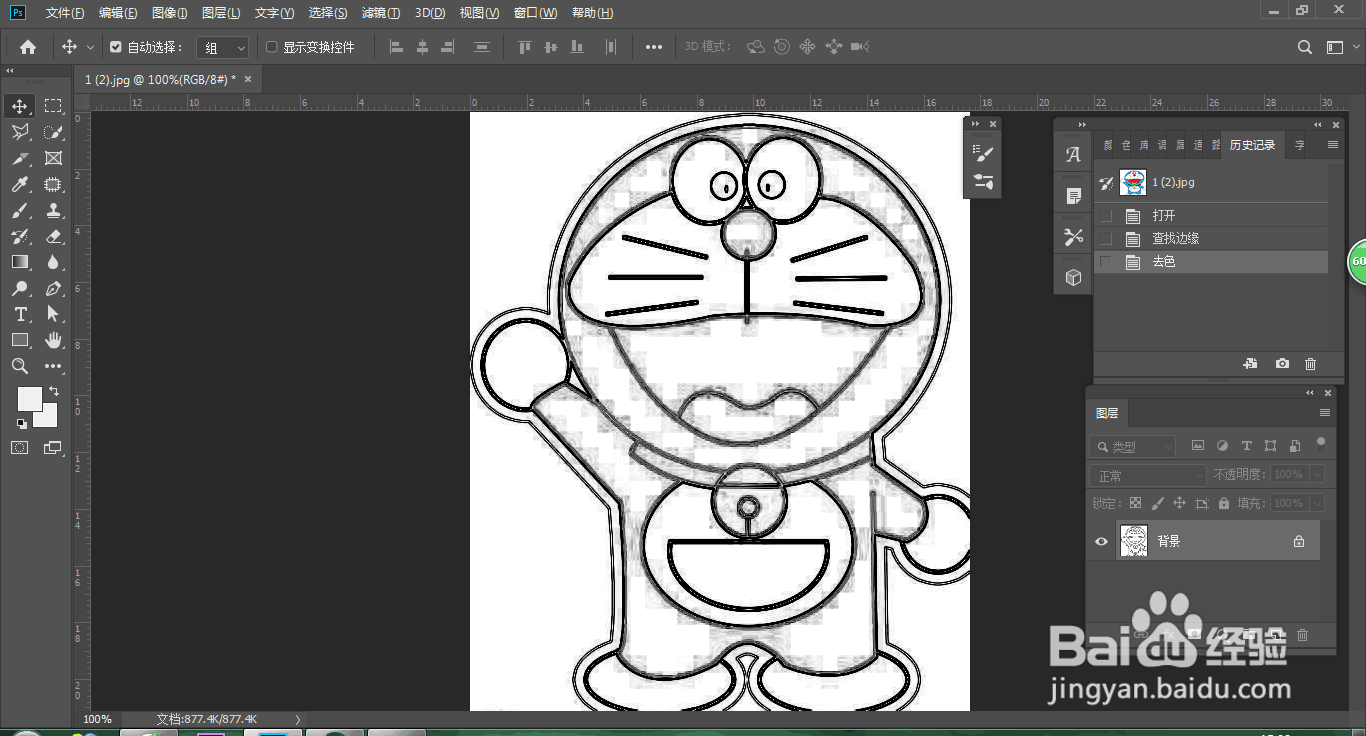Select the Move tool
This screenshot has width=1366, height=736.
pyautogui.click(x=20, y=105)
